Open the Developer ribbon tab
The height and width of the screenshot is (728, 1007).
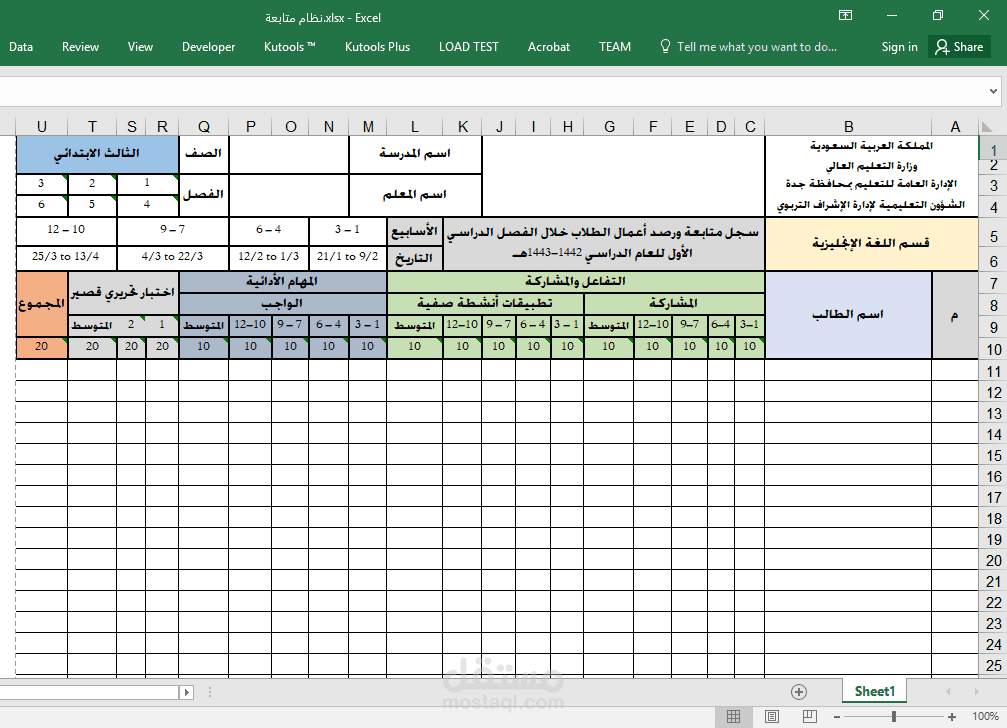pos(208,47)
